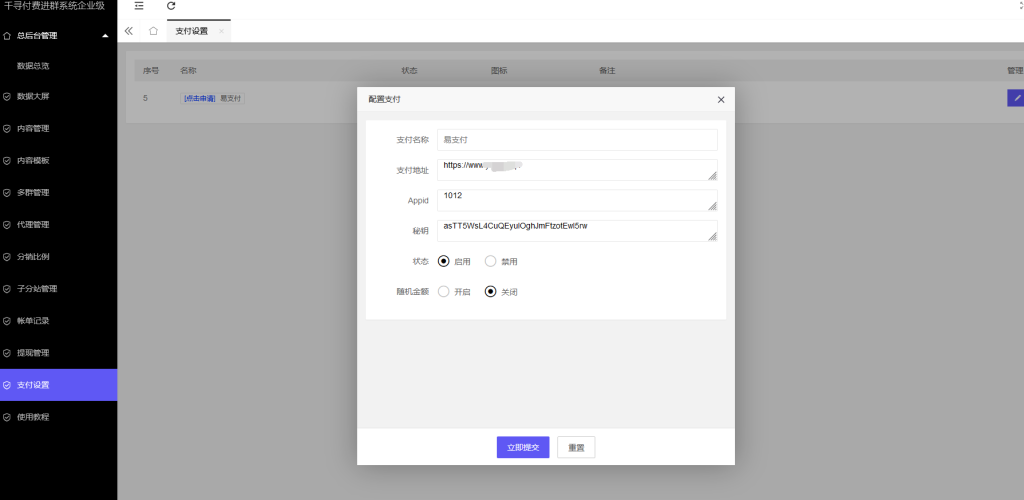Click the sidebar collapse menu icon
The width and height of the screenshot is (1024, 500).
pyautogui.click(x=139, y=6)
